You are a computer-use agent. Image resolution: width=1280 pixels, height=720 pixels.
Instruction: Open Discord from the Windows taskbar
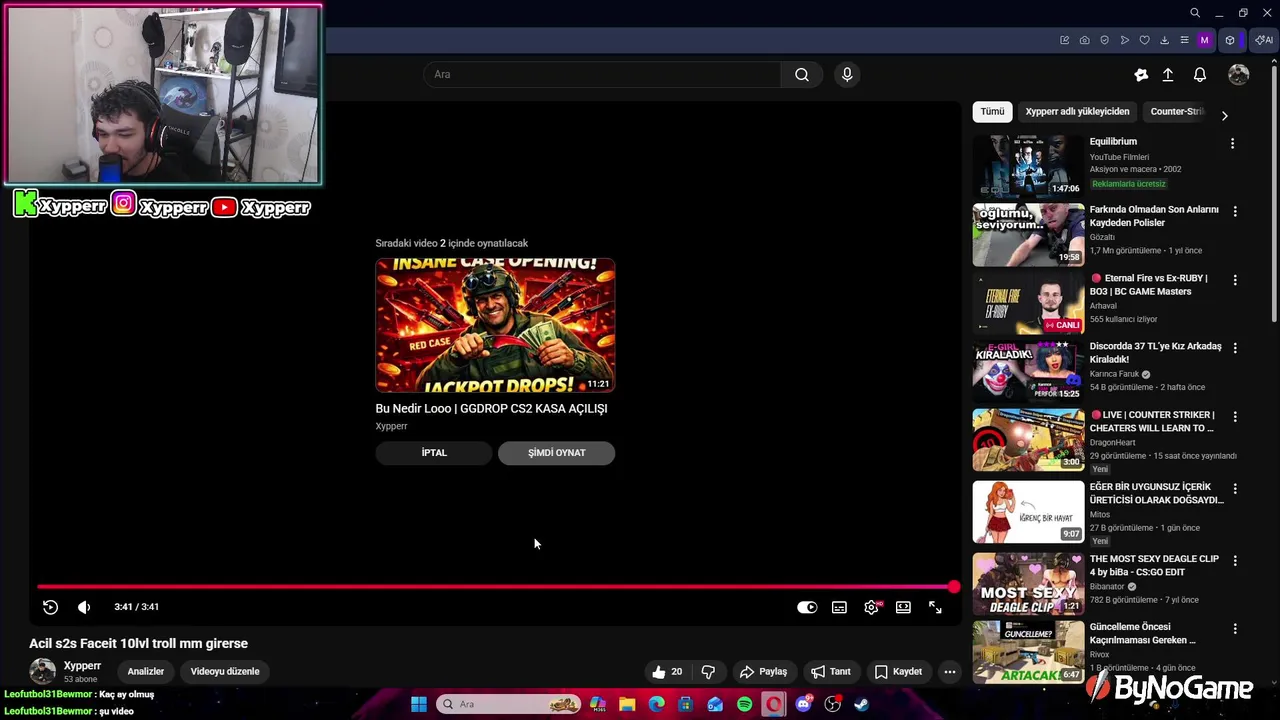coord(803,705)
